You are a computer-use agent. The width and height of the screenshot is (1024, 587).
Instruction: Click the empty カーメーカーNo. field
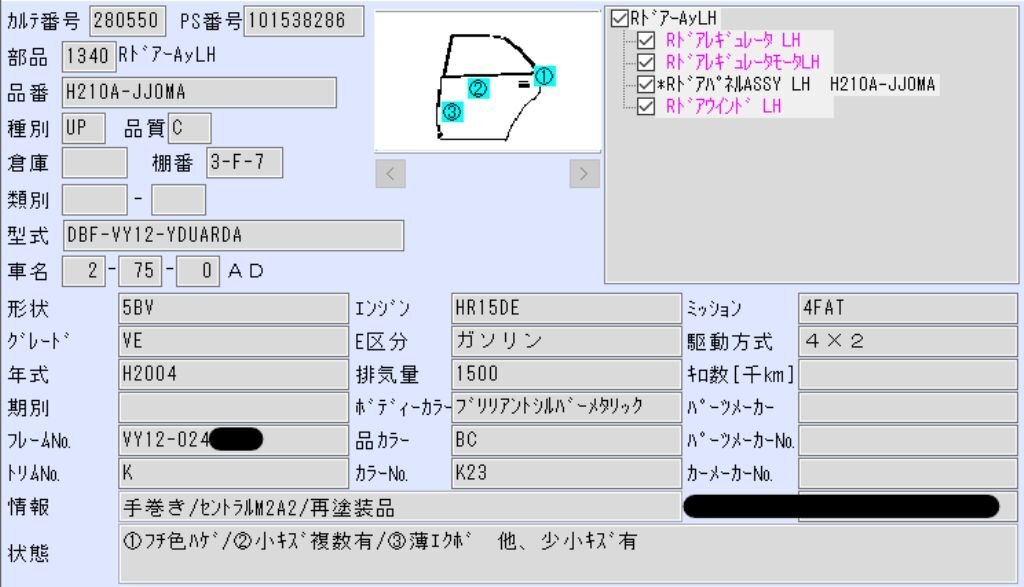click(908, 473)
